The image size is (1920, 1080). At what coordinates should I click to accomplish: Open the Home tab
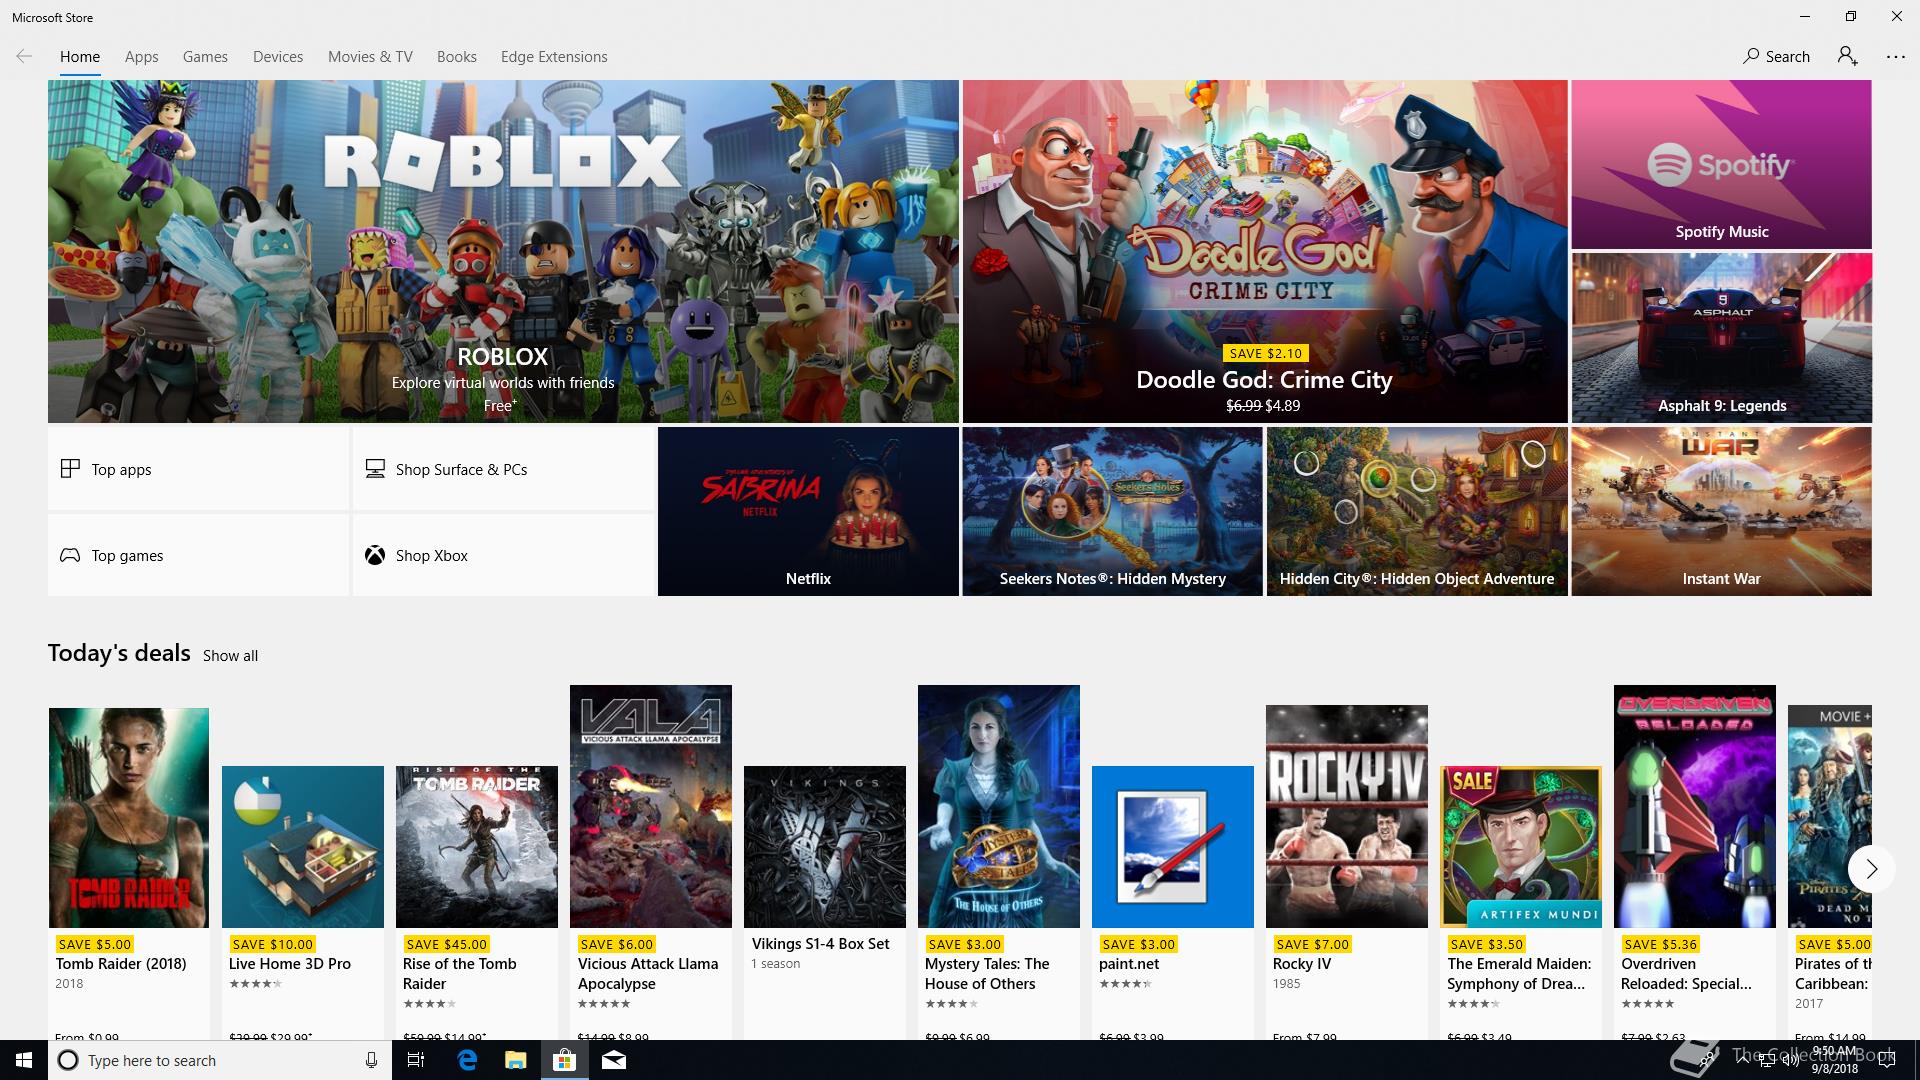tap(80, 57)
